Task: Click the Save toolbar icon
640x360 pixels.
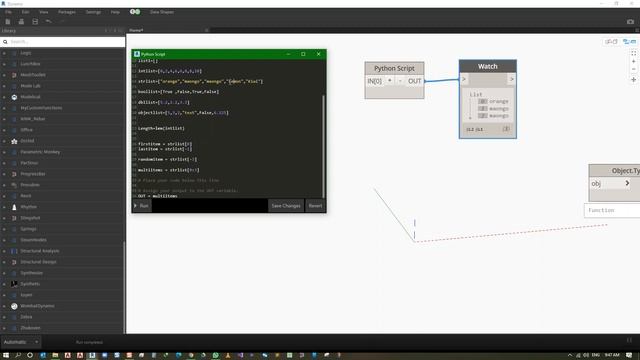Action: 35,22
